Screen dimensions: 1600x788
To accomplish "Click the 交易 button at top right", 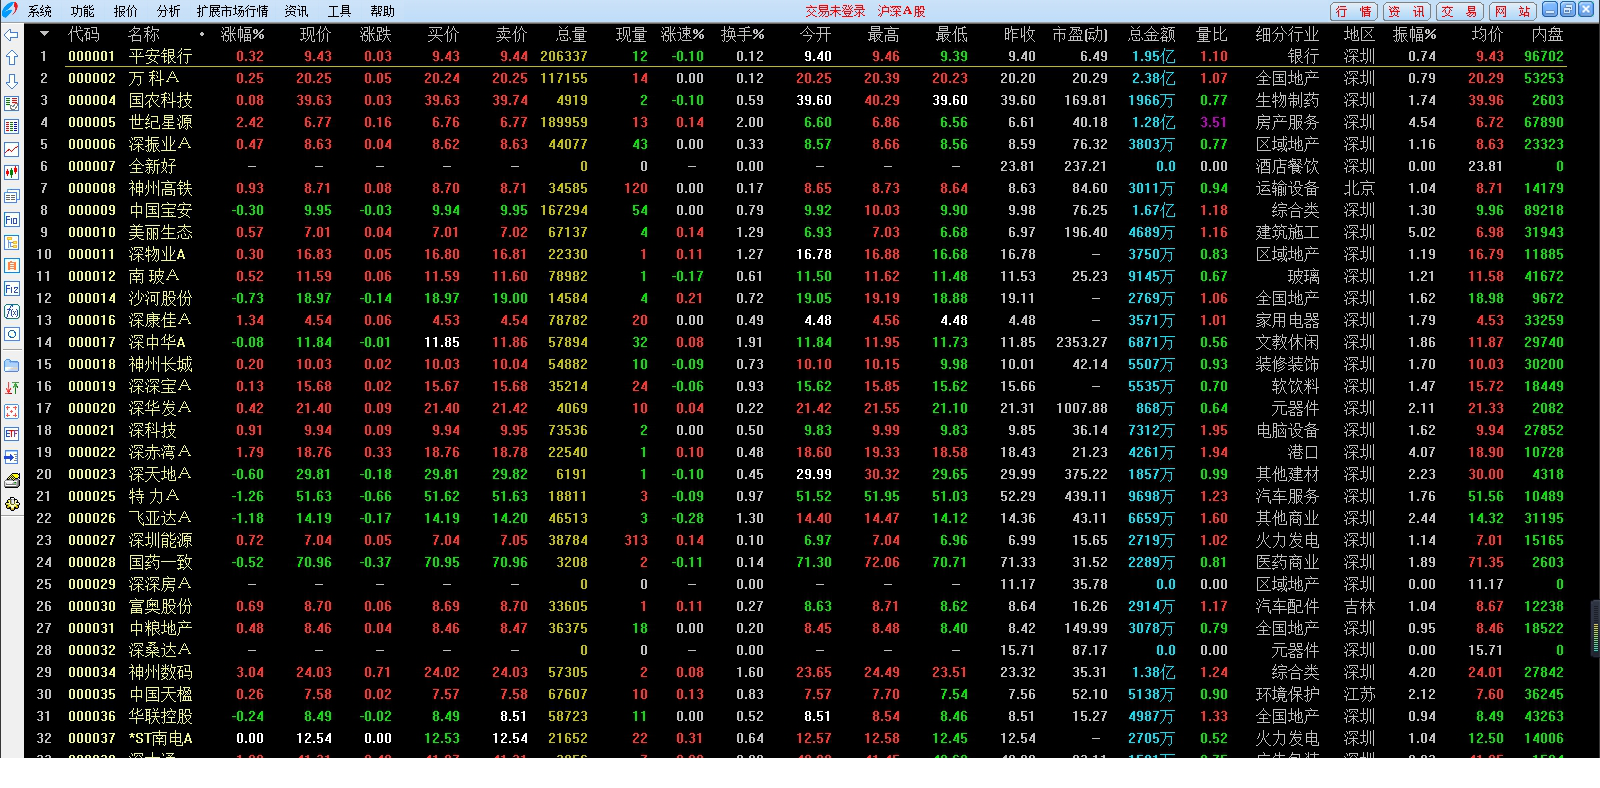I will (x=1459, y=11).
